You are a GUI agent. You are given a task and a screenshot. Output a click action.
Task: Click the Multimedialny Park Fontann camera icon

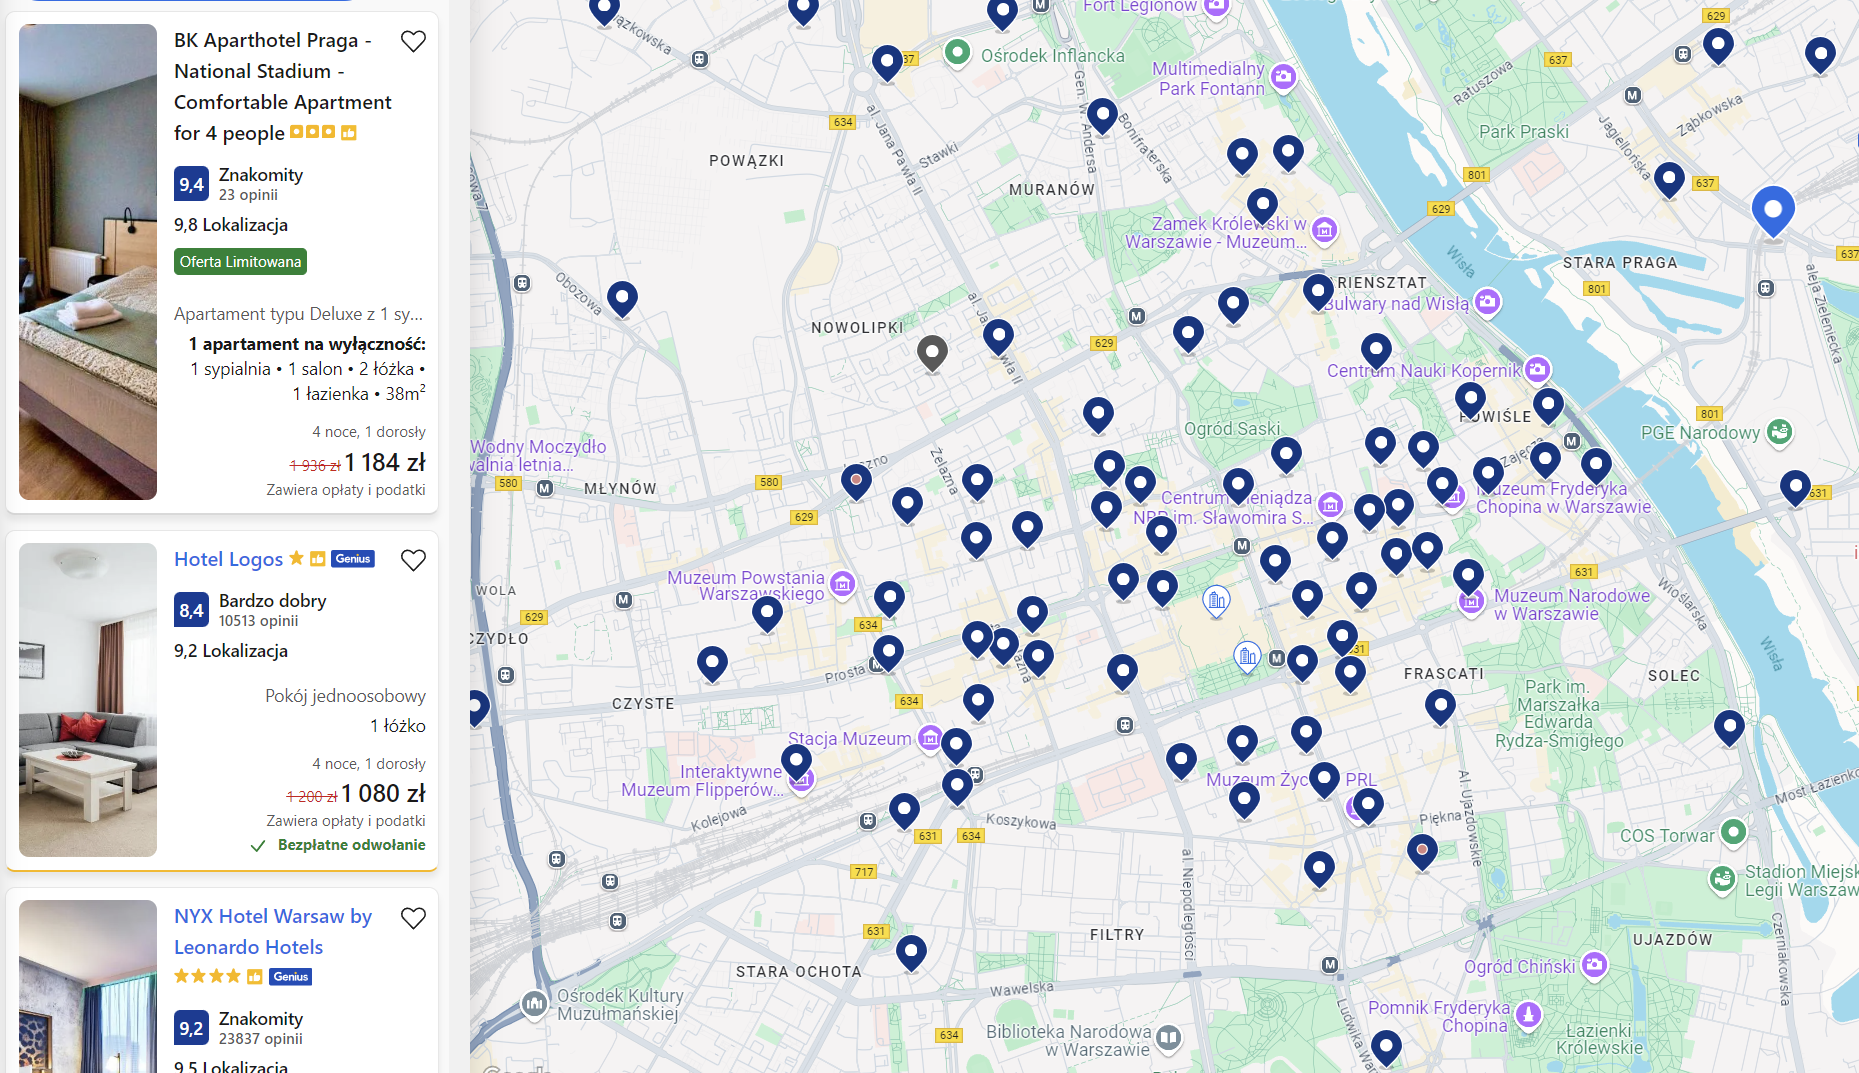(1283, 77)
